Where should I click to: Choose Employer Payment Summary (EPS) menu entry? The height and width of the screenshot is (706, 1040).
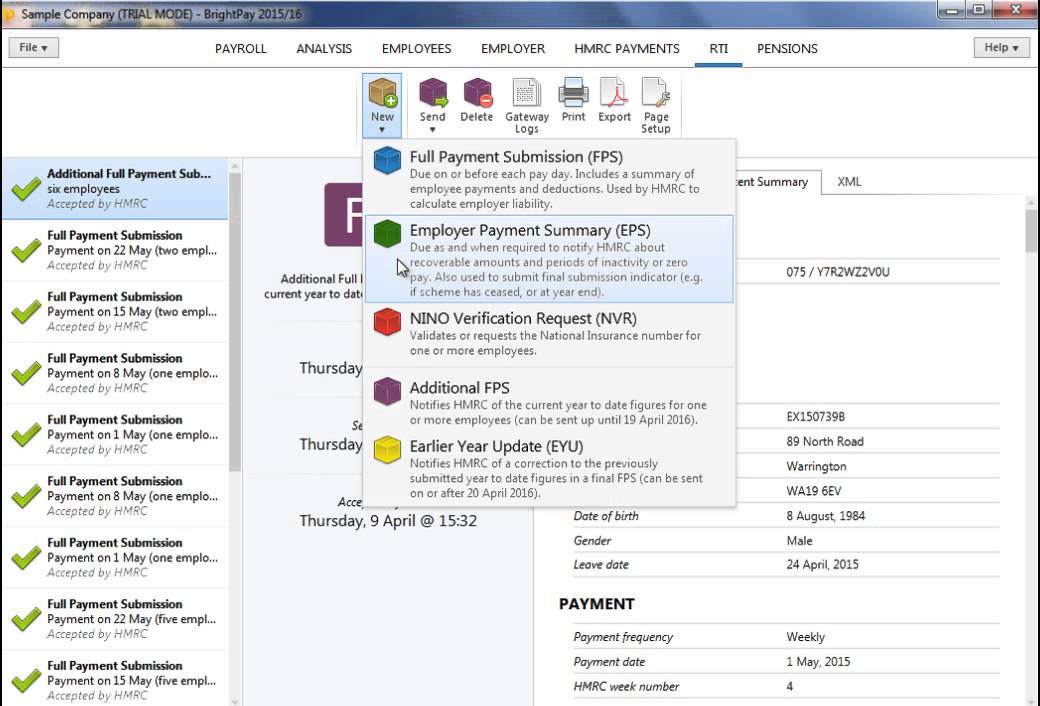tap(549, 259)
